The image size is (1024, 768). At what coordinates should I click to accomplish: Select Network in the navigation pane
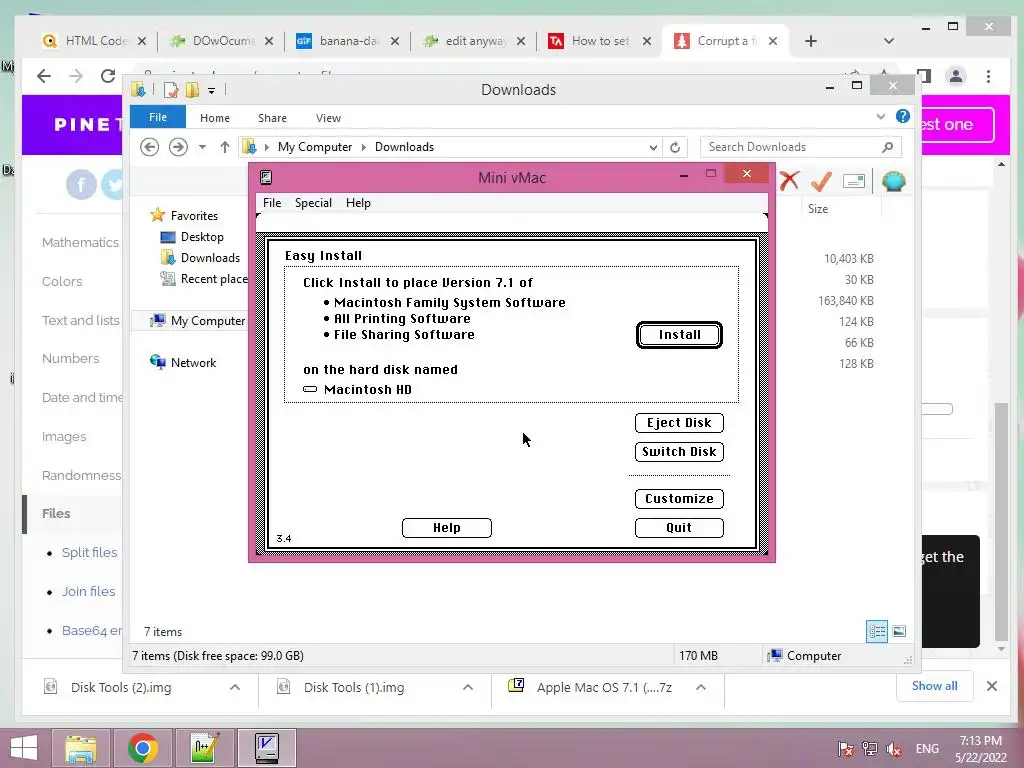pyautogui.click(x=184, y=362)
